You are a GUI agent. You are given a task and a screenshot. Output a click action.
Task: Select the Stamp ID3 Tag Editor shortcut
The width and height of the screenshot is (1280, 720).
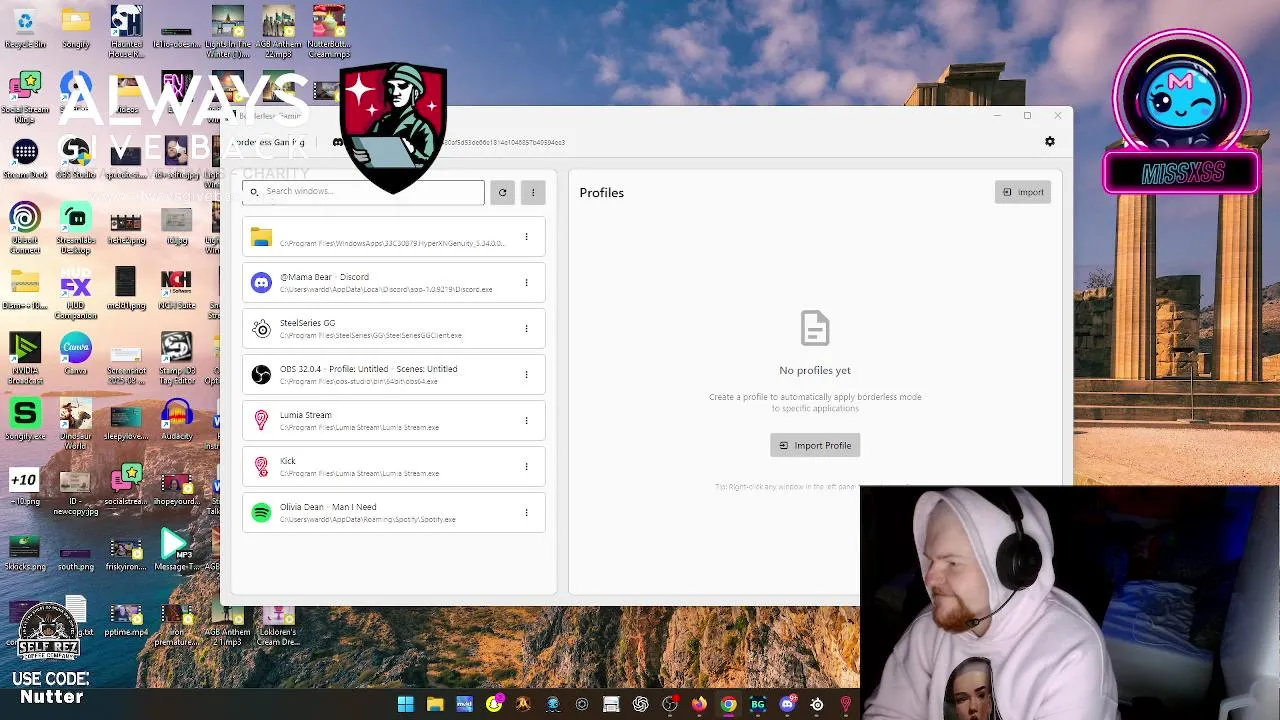coord(176,358)
